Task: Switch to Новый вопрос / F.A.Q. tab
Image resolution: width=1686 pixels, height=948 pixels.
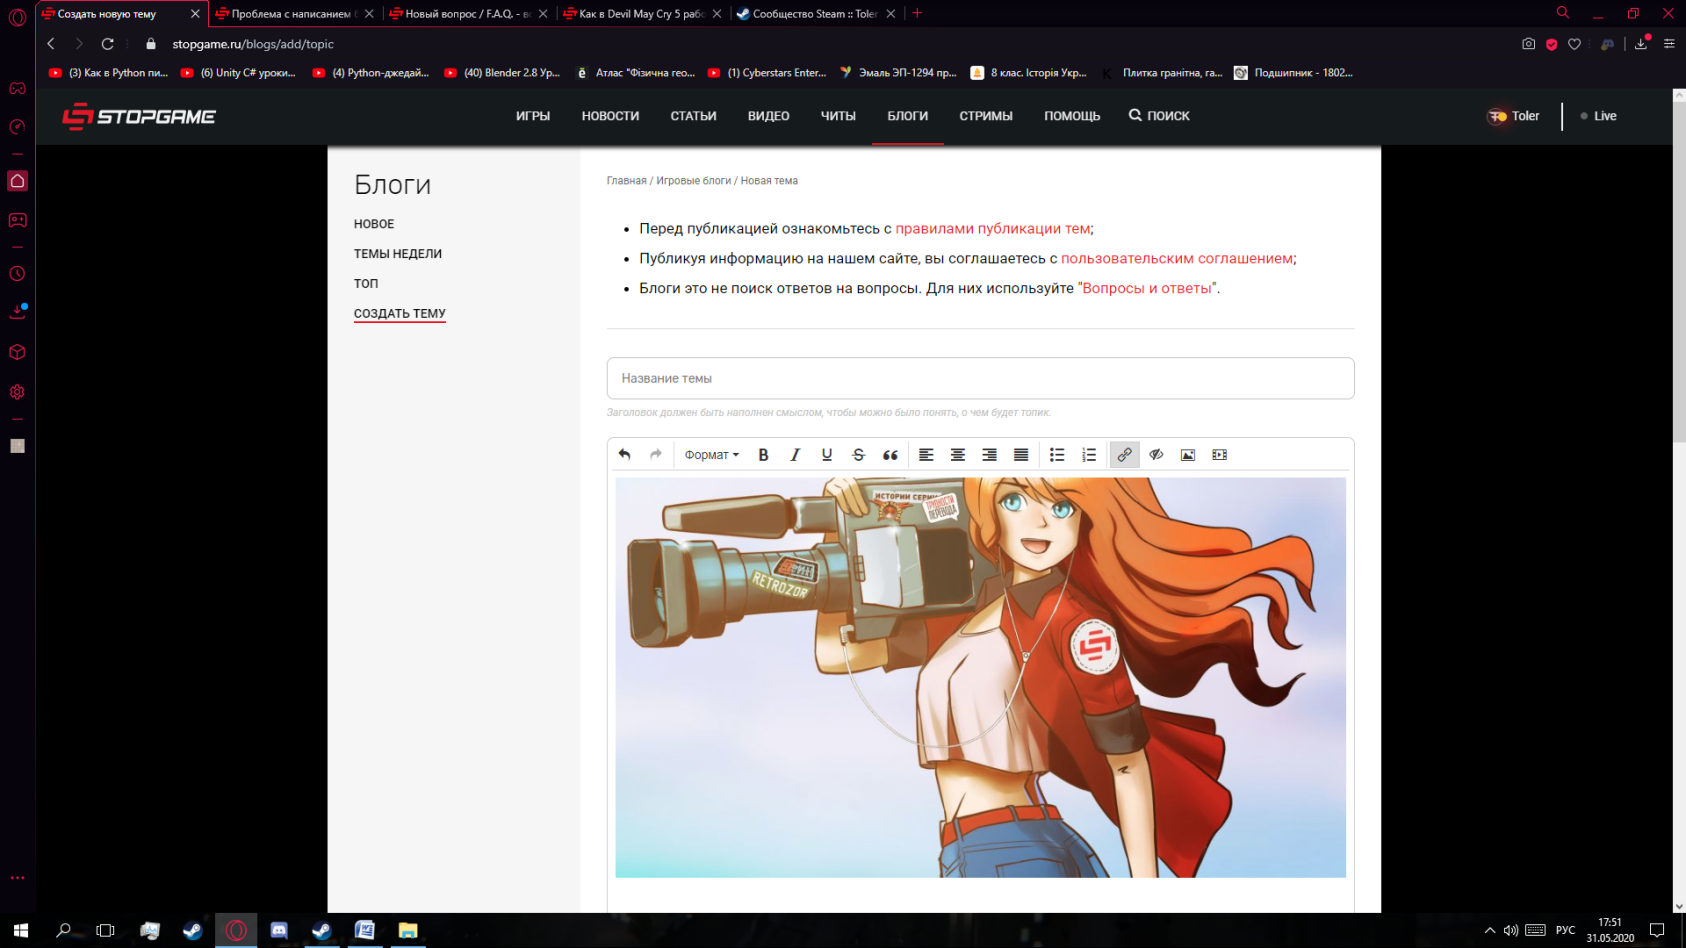Action: (467, 14)
